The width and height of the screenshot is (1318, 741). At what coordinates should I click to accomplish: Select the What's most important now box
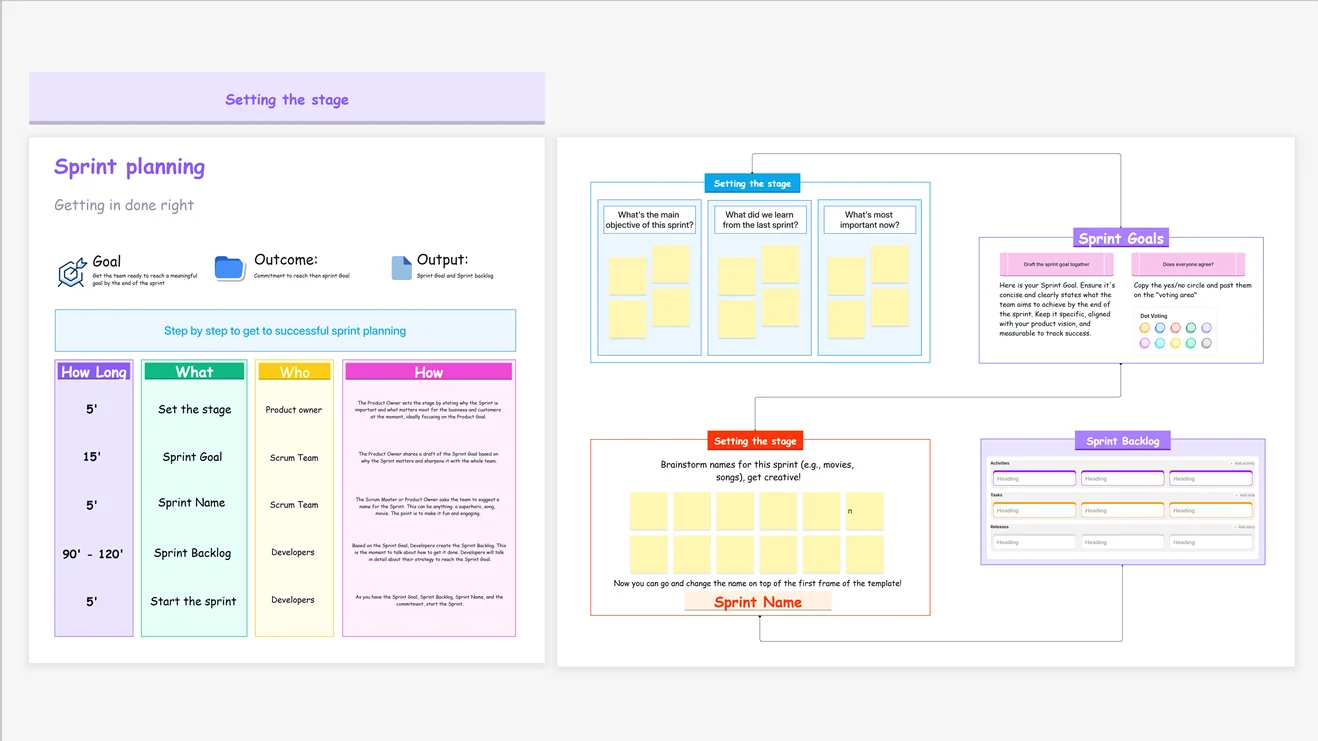point(869,220)
